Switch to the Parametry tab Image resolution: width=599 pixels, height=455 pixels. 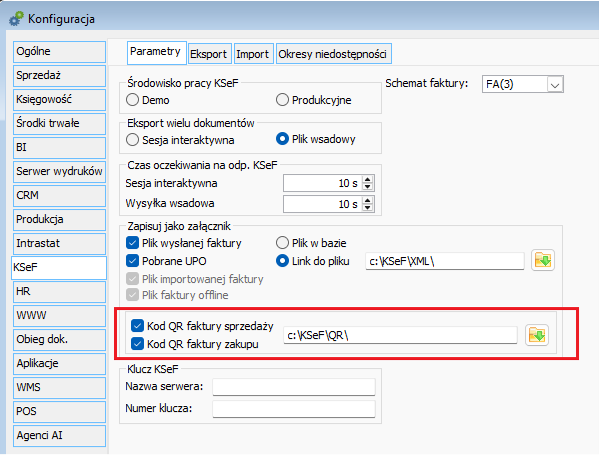point(156,52)
